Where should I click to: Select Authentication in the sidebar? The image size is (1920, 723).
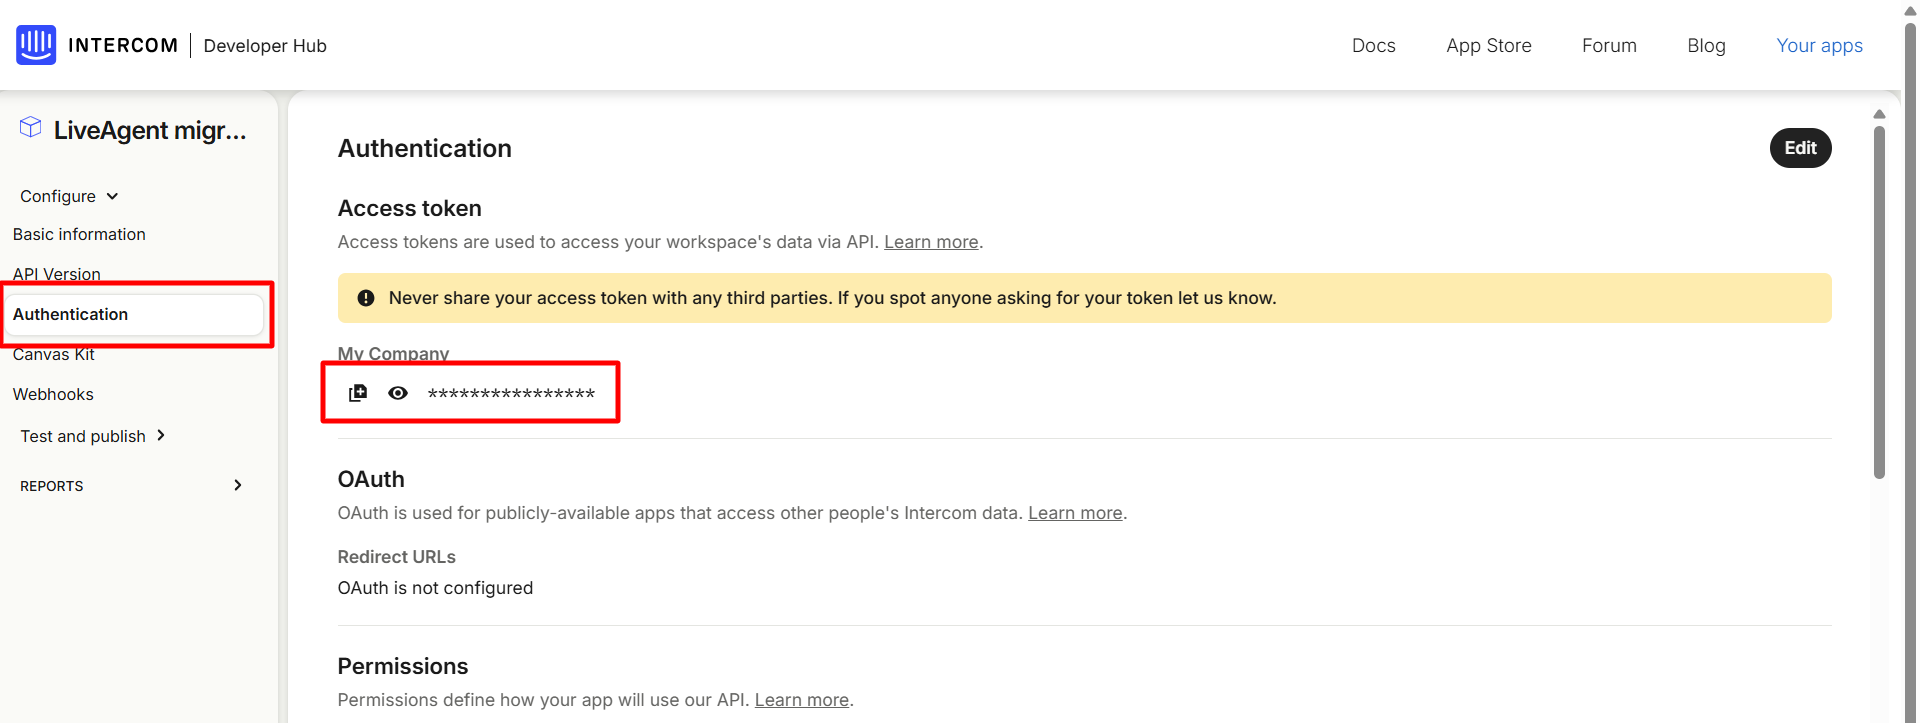(71, 314)
